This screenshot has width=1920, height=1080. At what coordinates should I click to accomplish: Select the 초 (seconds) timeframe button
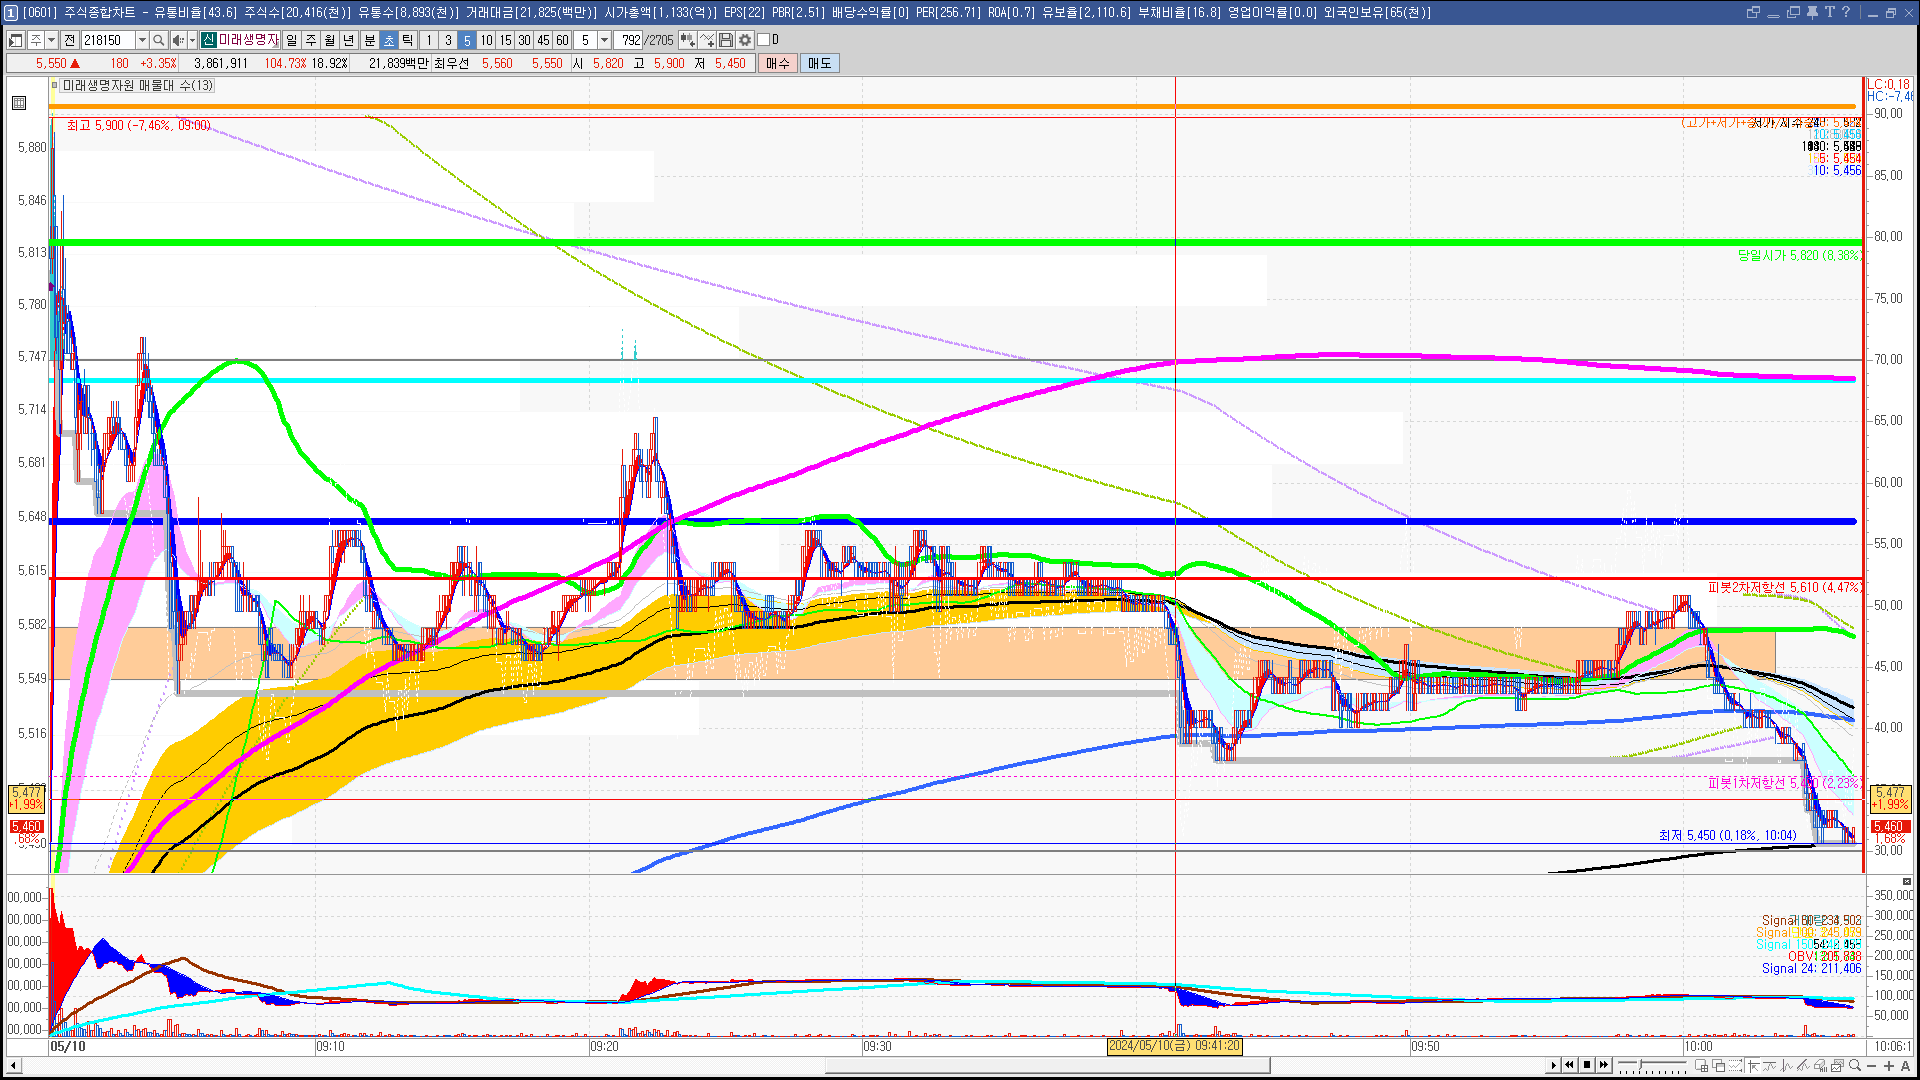(x=389, y=40)
